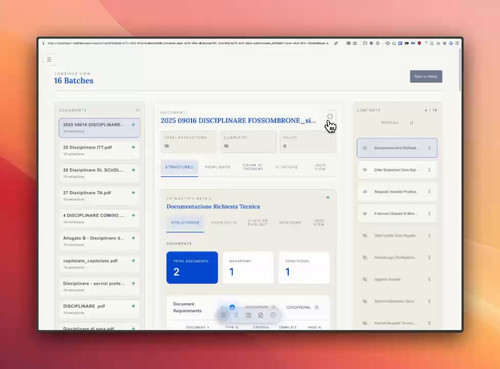Open the document-level JSON View tab
Image resolution: width=500 pixels, height=369 pixels.
[320, 167]
